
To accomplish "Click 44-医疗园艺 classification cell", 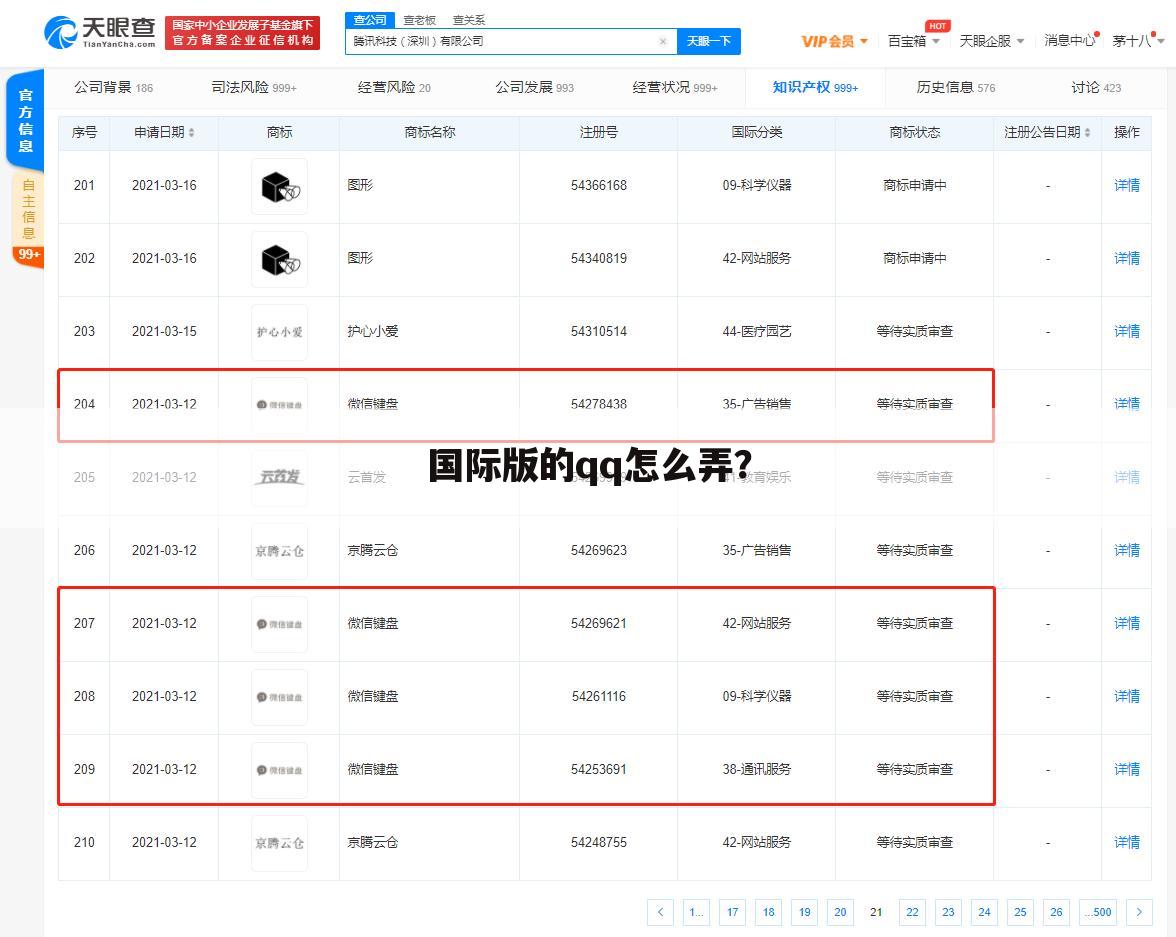I will (756, 331).
